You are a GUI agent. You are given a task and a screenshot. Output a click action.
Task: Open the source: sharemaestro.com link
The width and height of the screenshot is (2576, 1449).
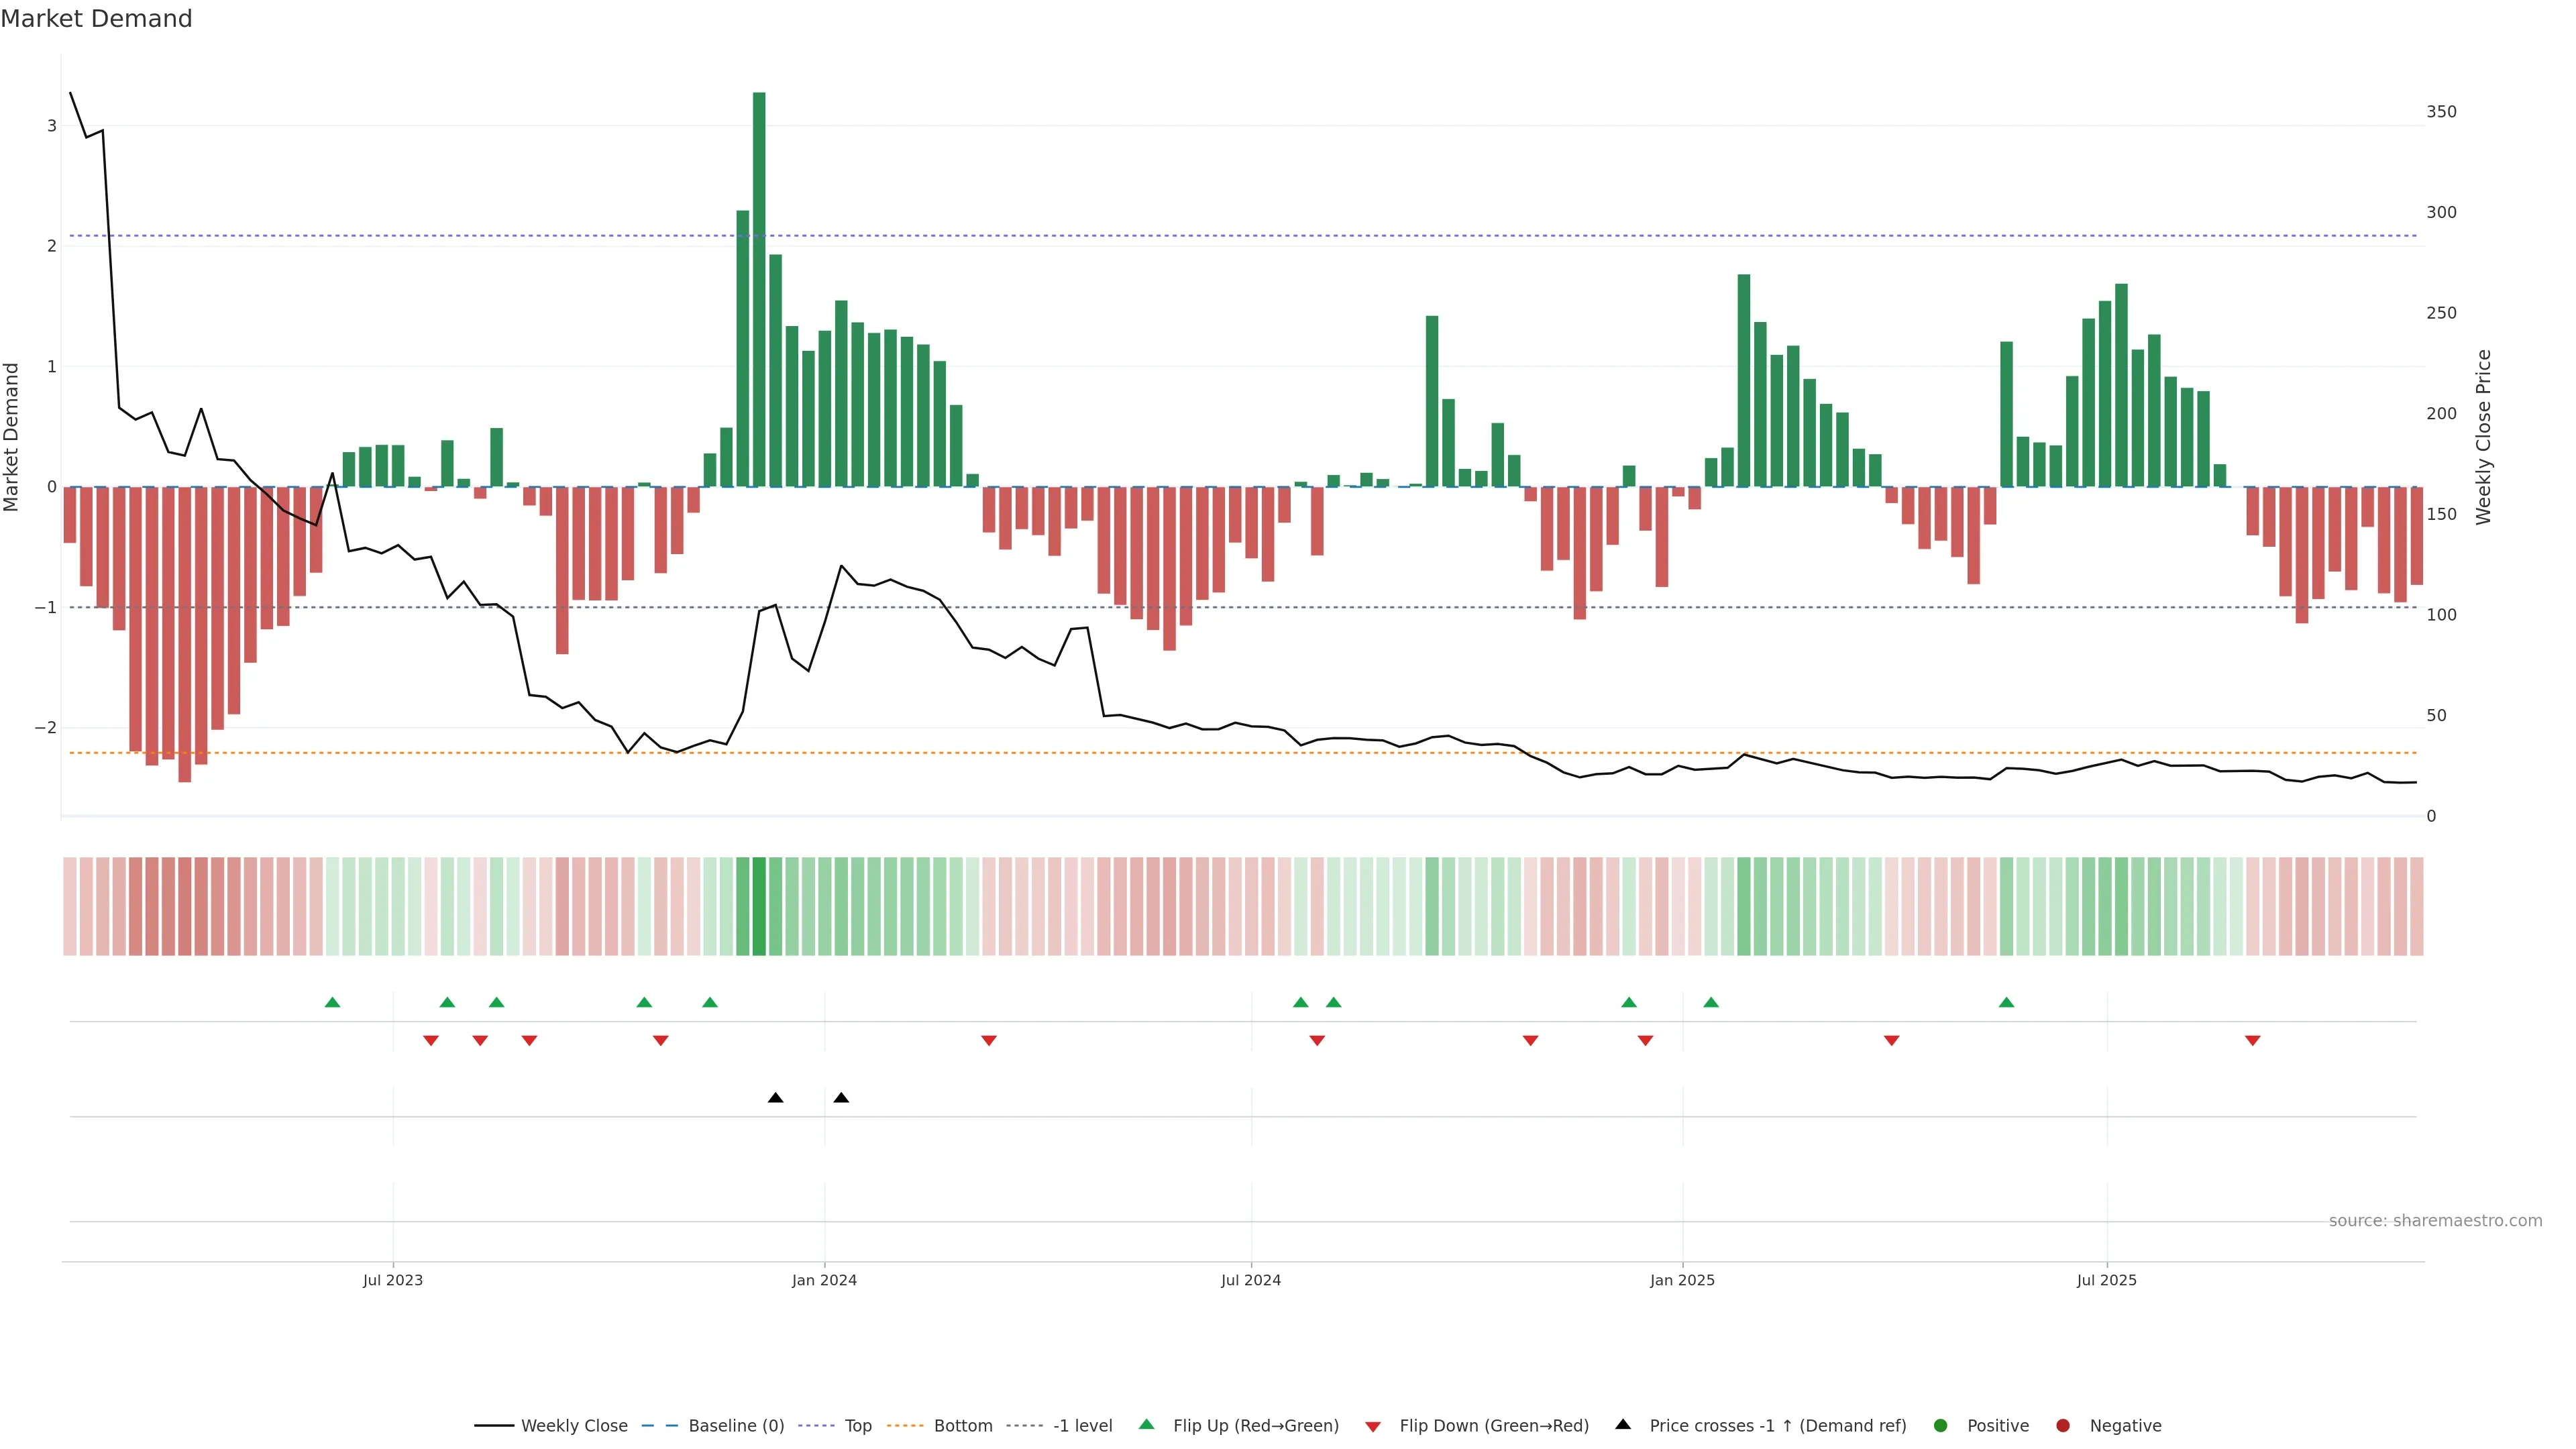pos(2435,1220)
